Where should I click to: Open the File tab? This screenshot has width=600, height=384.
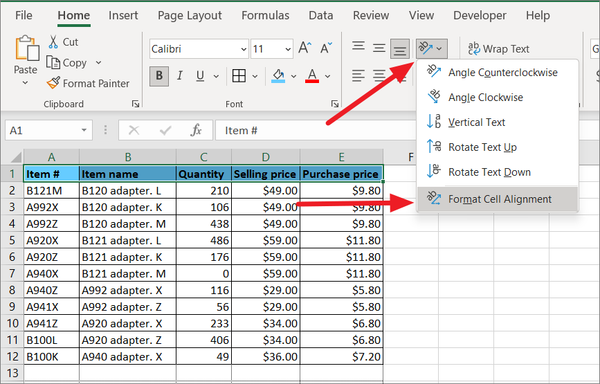(24, 15)
